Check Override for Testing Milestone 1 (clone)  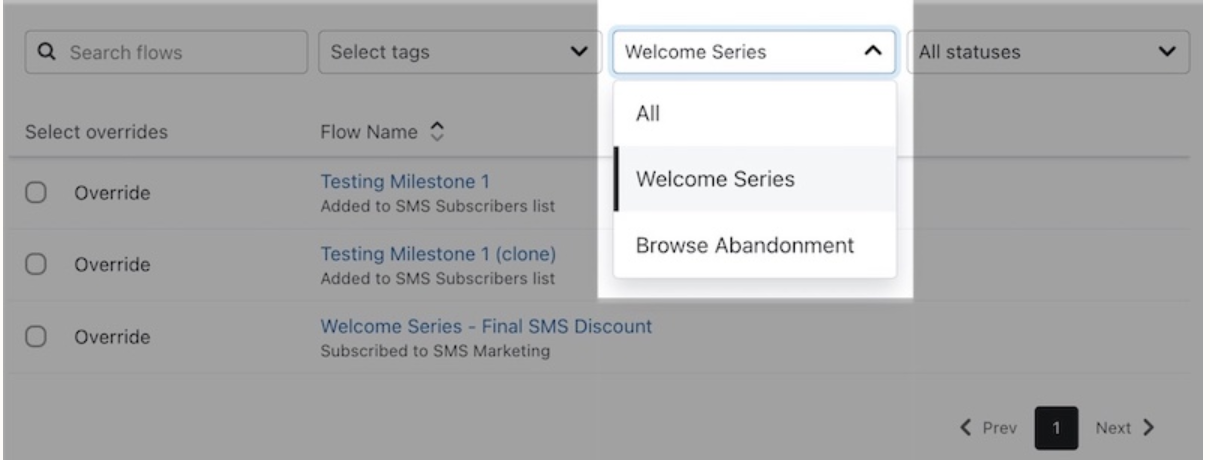click(x=33, y=265)
